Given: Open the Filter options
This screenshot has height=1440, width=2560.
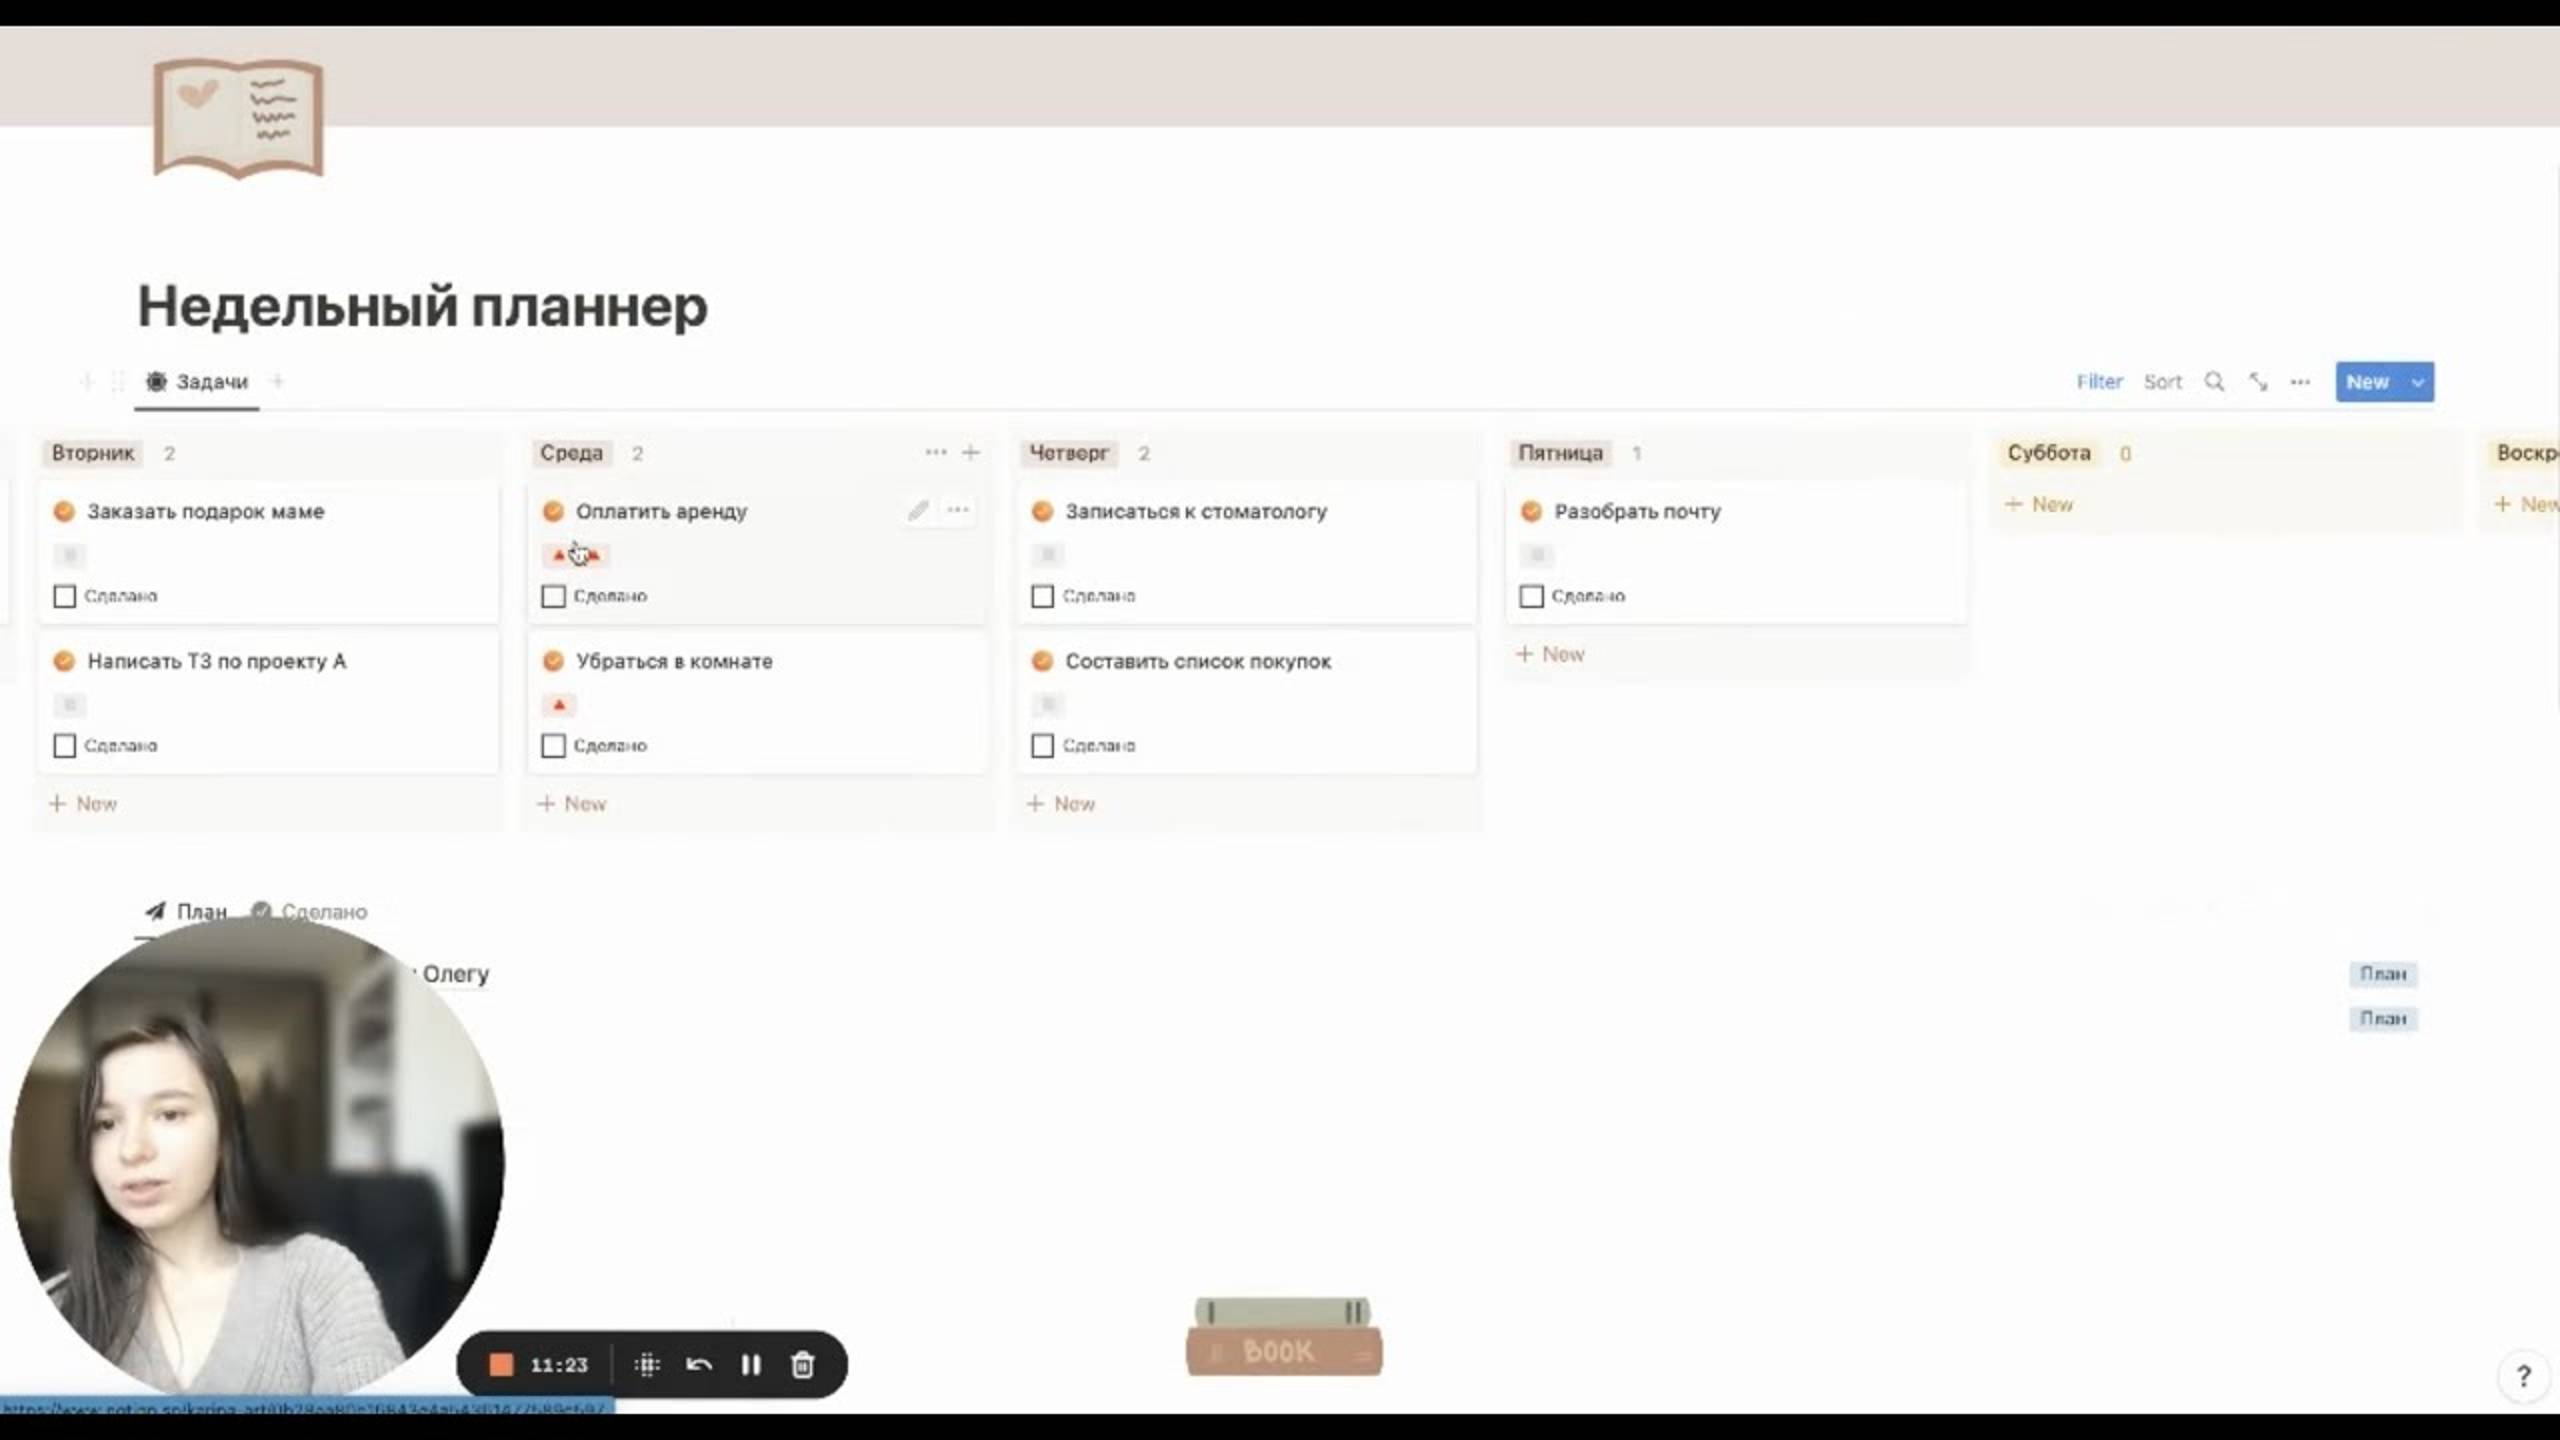Looking at the screenshot, I should click(2099, 381).
